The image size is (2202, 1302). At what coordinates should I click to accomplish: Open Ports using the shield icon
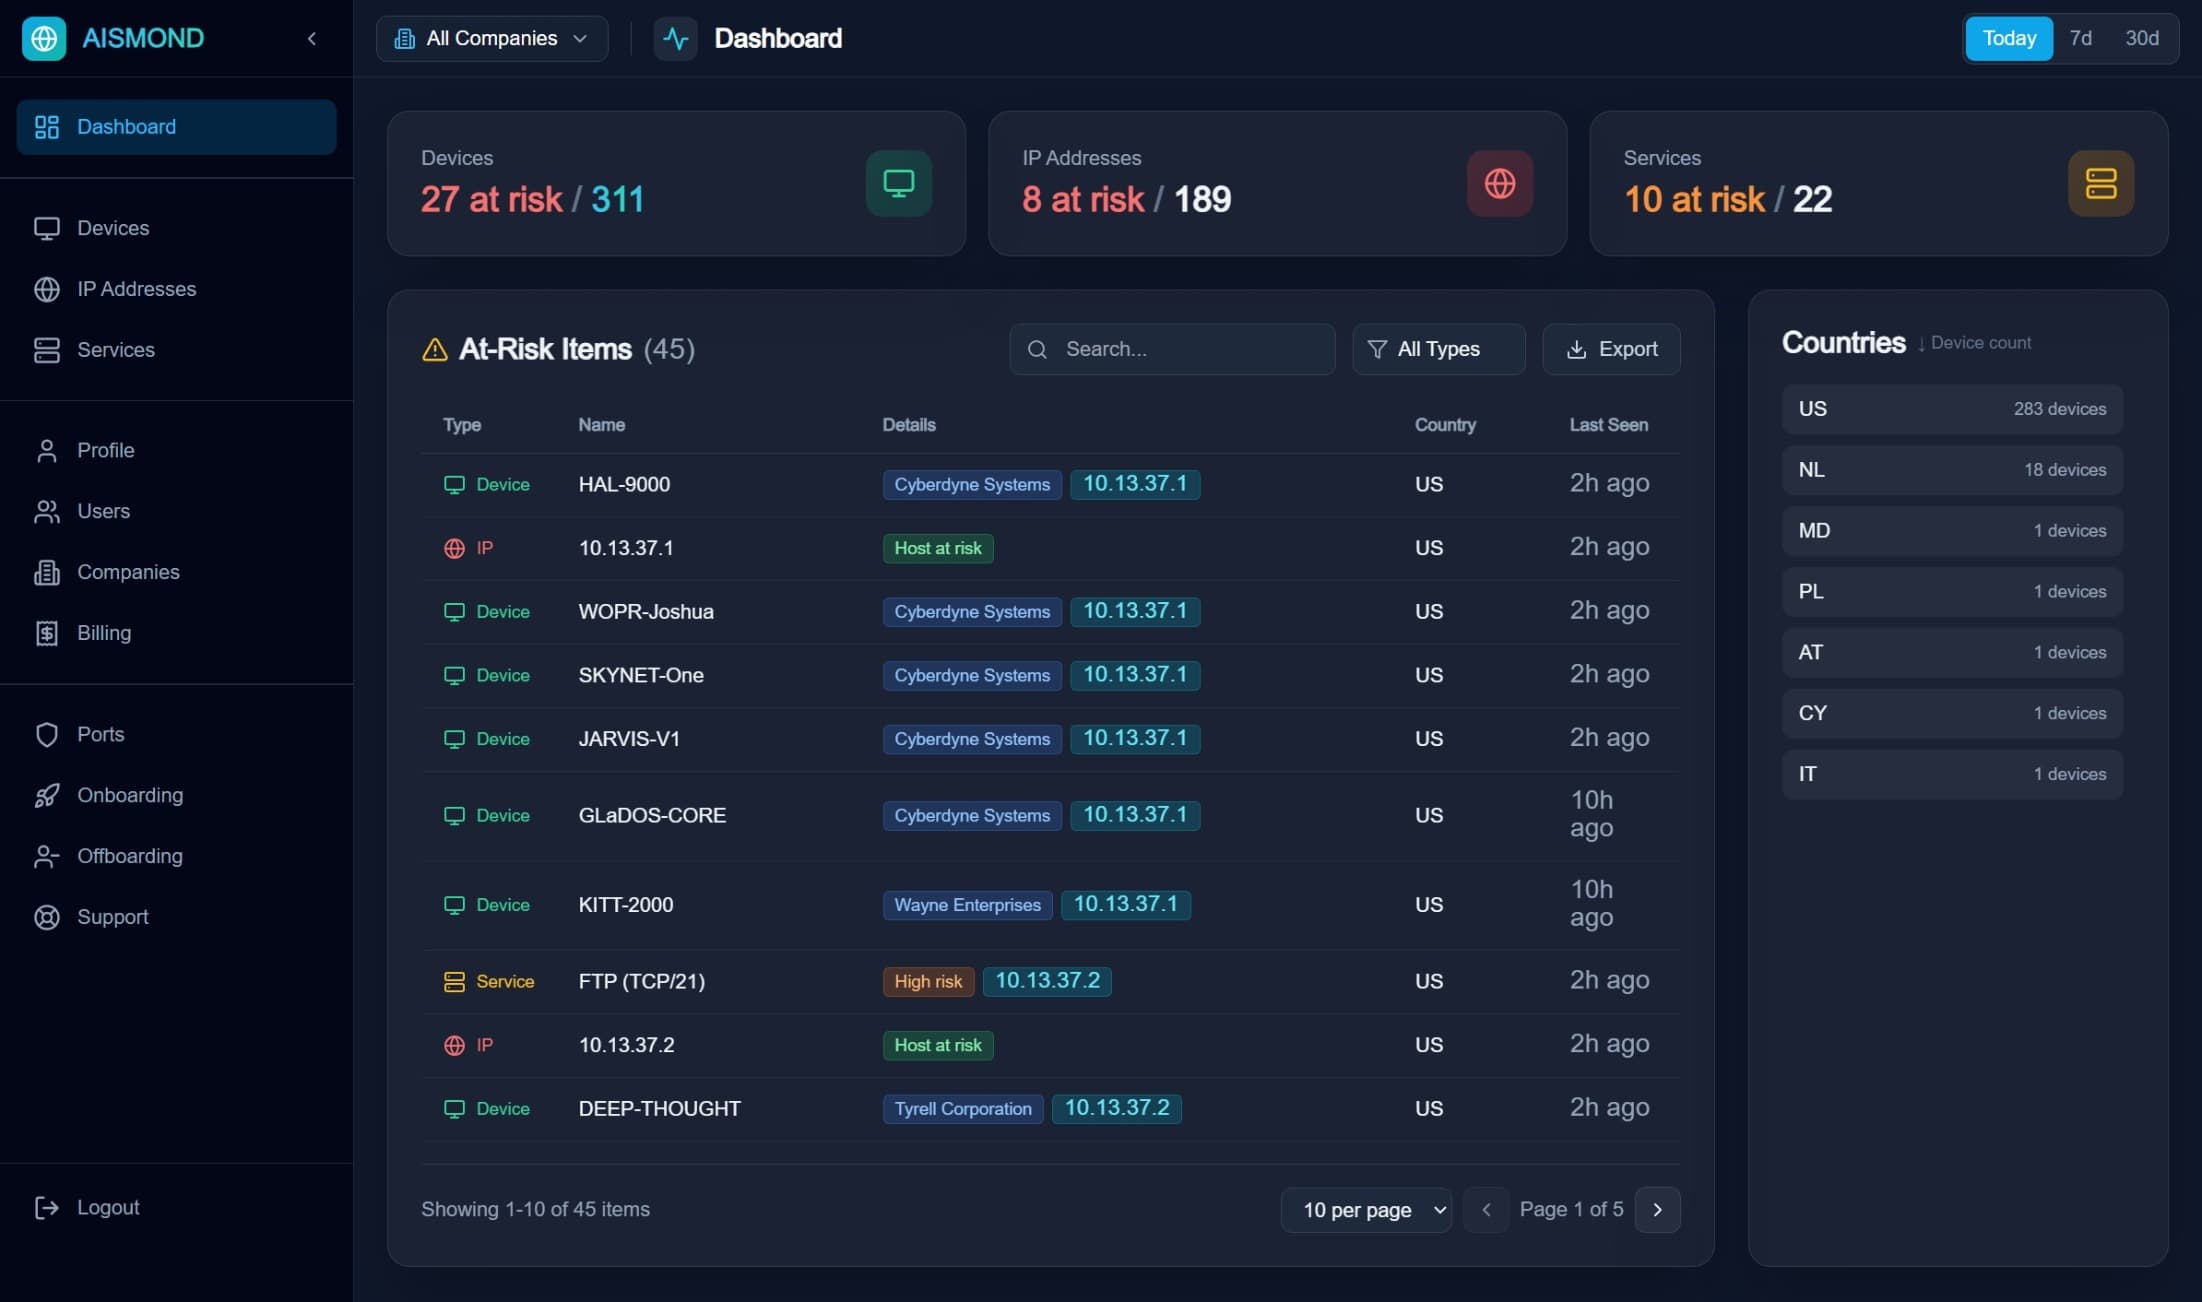[48, 734]
